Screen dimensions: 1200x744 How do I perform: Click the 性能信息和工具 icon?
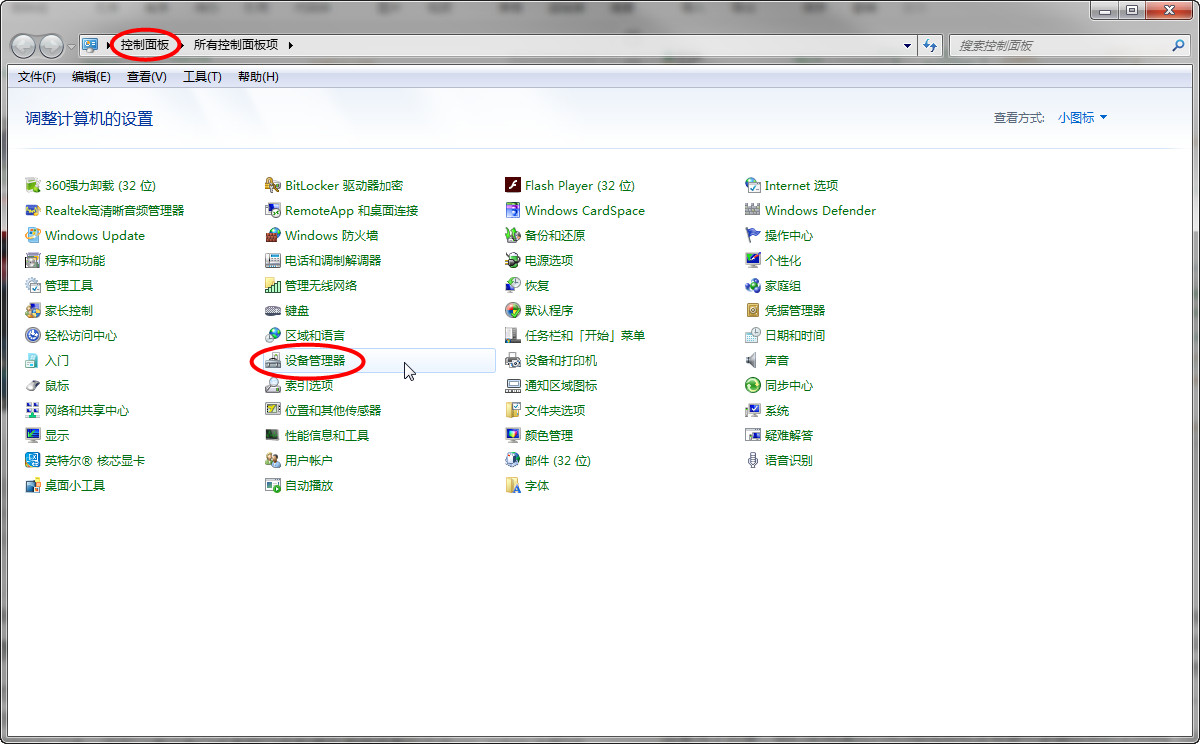point(273,435)
